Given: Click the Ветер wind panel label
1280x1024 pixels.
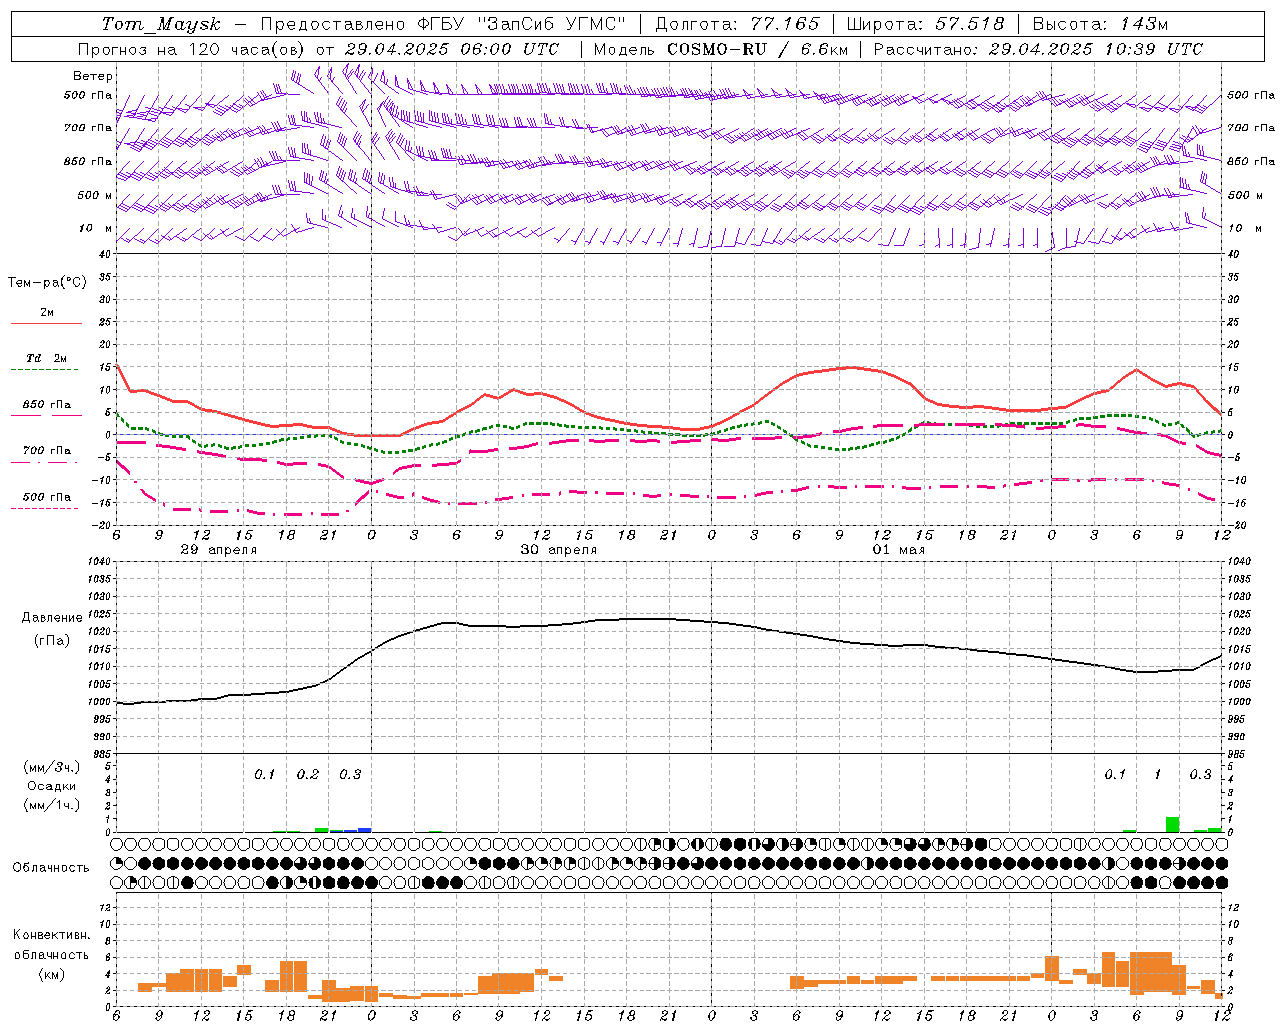Looking at the screenshot, I should [93, 76].
